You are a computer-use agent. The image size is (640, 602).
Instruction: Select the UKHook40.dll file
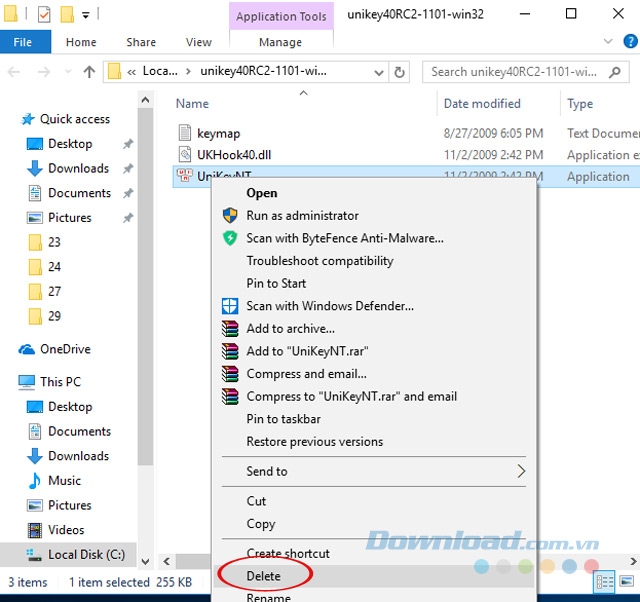click(x=234, y=155)
